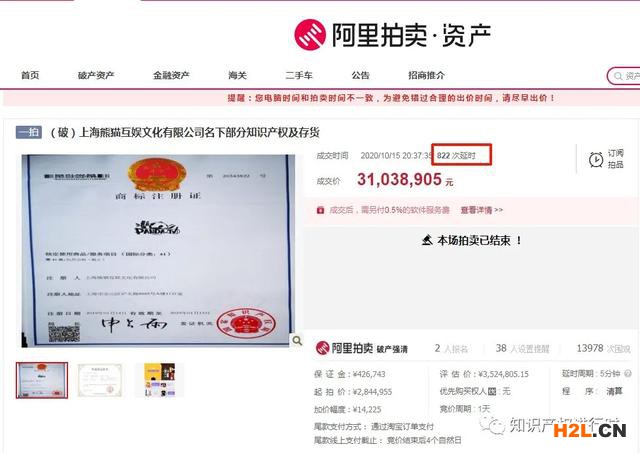Image resolution: width=640 pixels, height=453 pixels.
Task: Open the 海关 navigation tab
Action: tap(238, 75)
